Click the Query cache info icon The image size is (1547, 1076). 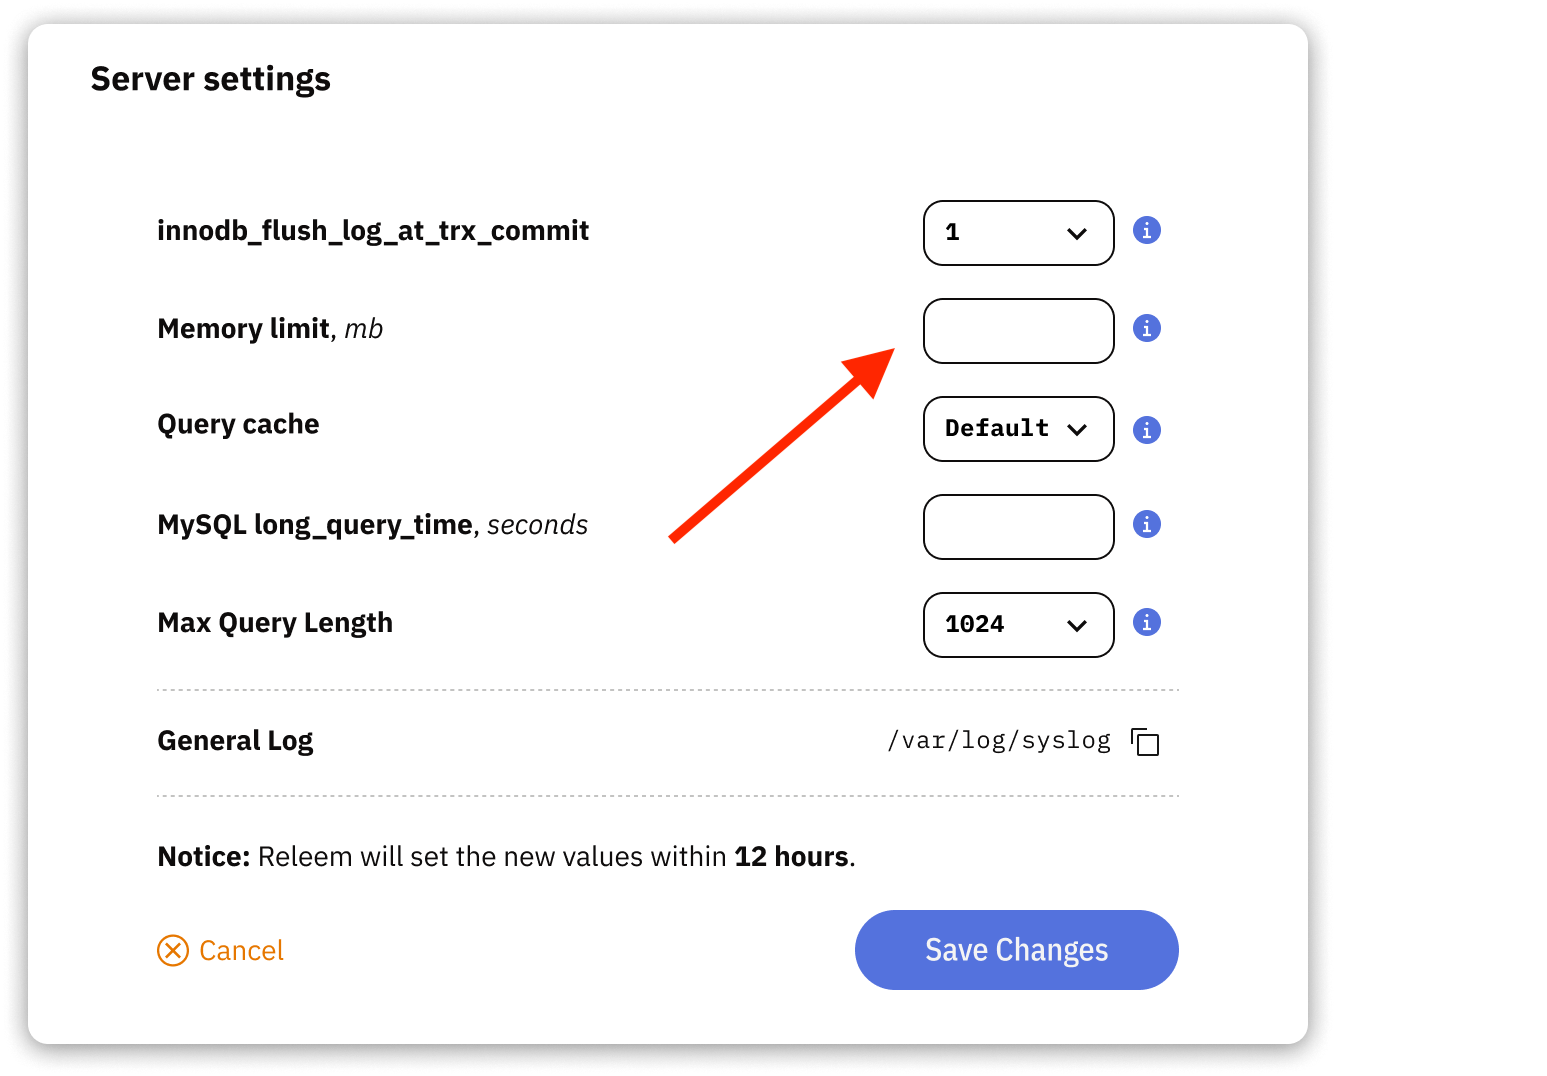pos(1146,429)
